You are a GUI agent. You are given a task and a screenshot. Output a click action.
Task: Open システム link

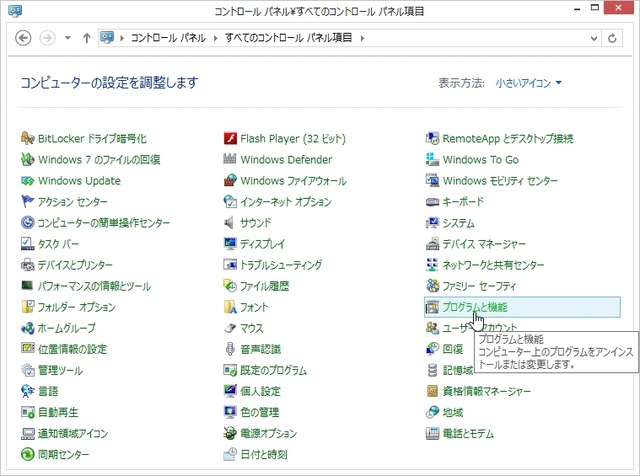pyautogui.click(x=458, y=223)
